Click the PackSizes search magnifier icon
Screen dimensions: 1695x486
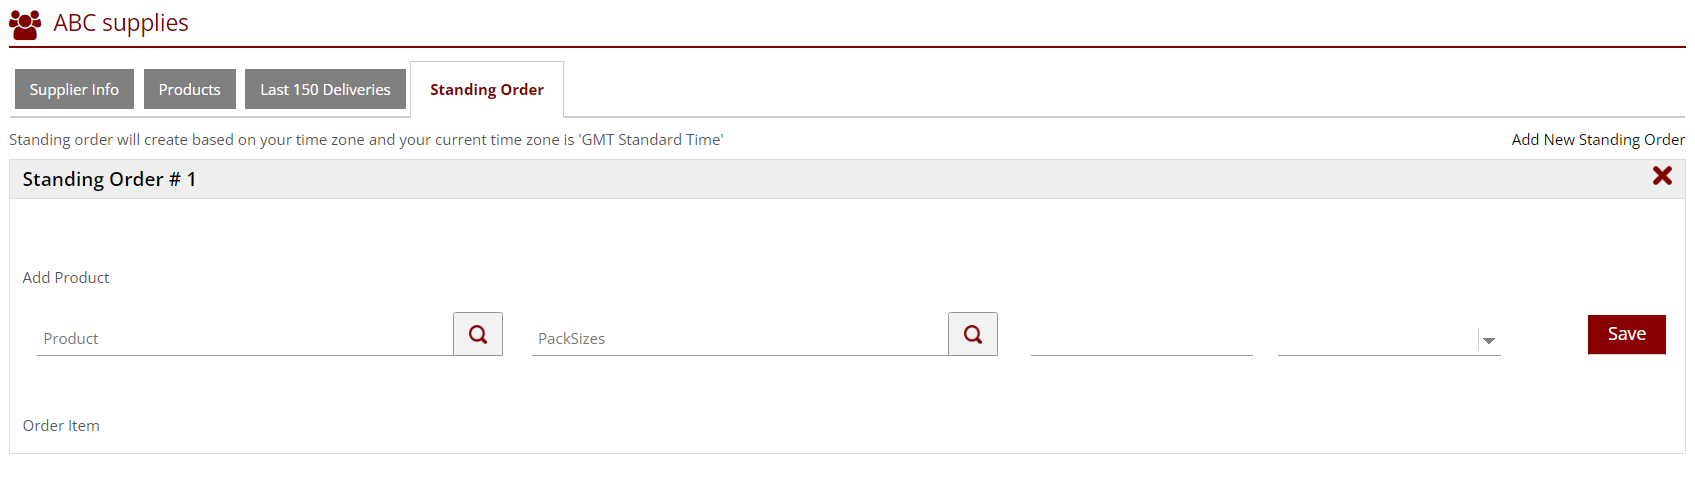(x=973, y=334)
